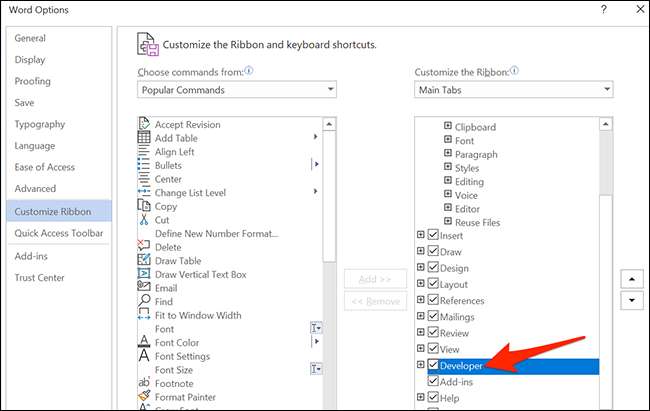Click the Bullets command icon
The width and height of the screenshot is (650, 411).
click(145, 165)
